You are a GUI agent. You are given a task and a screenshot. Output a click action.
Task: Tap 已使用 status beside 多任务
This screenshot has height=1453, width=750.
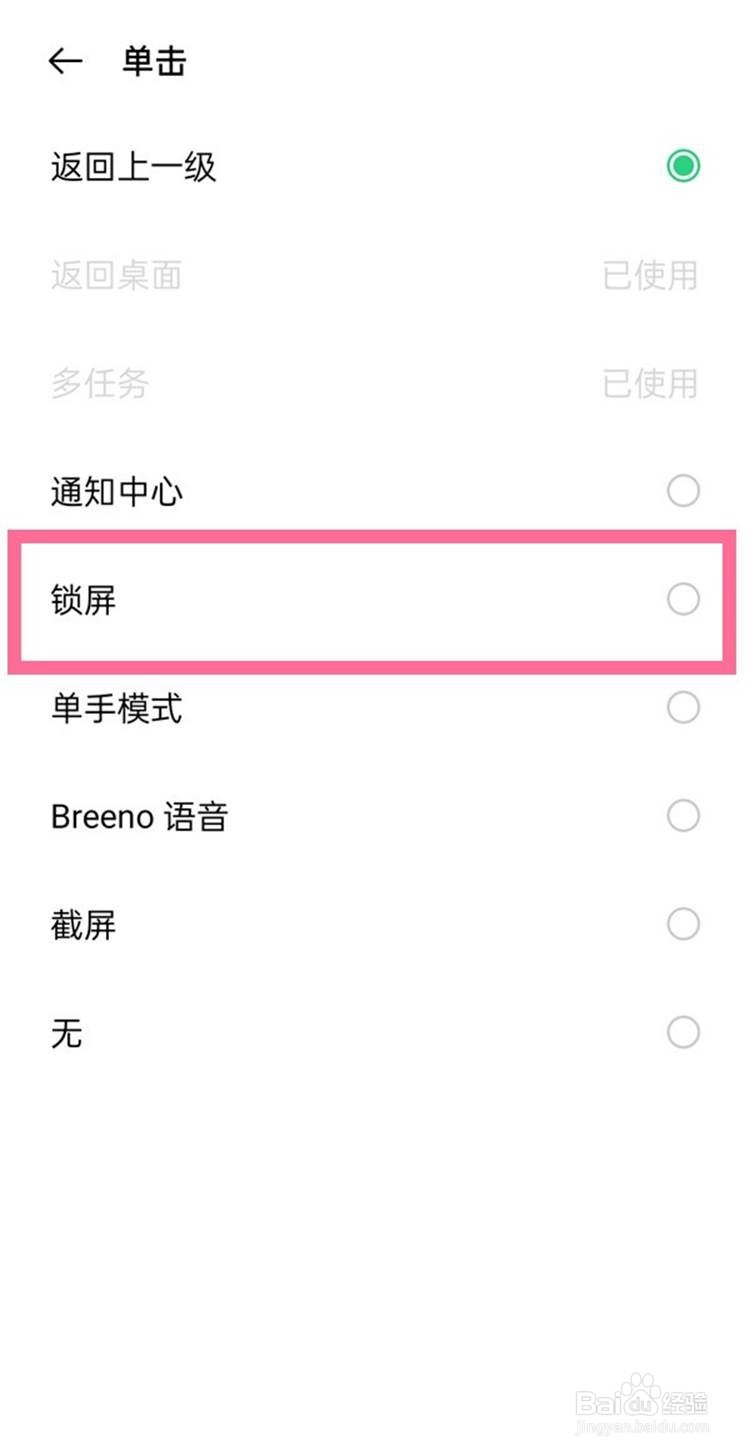point(650,383)
